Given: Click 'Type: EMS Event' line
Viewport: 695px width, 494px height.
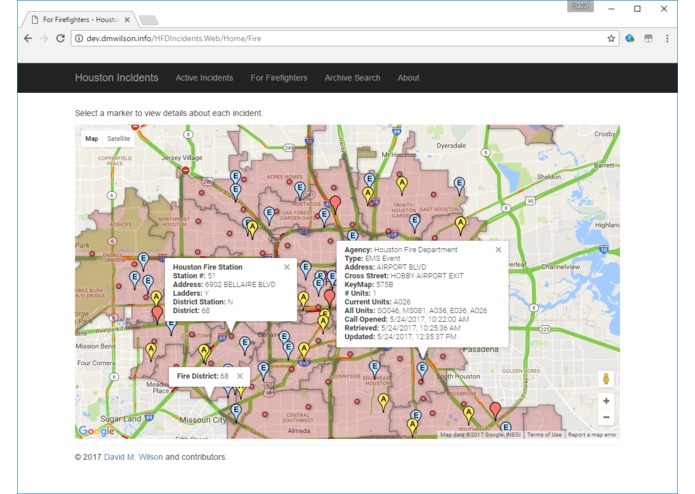Looking at the screenshot, I should point(372,258).
